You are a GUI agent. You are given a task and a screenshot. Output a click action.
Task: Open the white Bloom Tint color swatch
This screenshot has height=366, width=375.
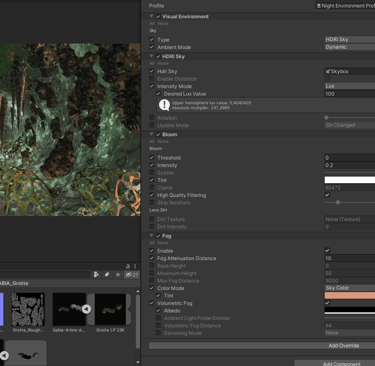(350, 180)
